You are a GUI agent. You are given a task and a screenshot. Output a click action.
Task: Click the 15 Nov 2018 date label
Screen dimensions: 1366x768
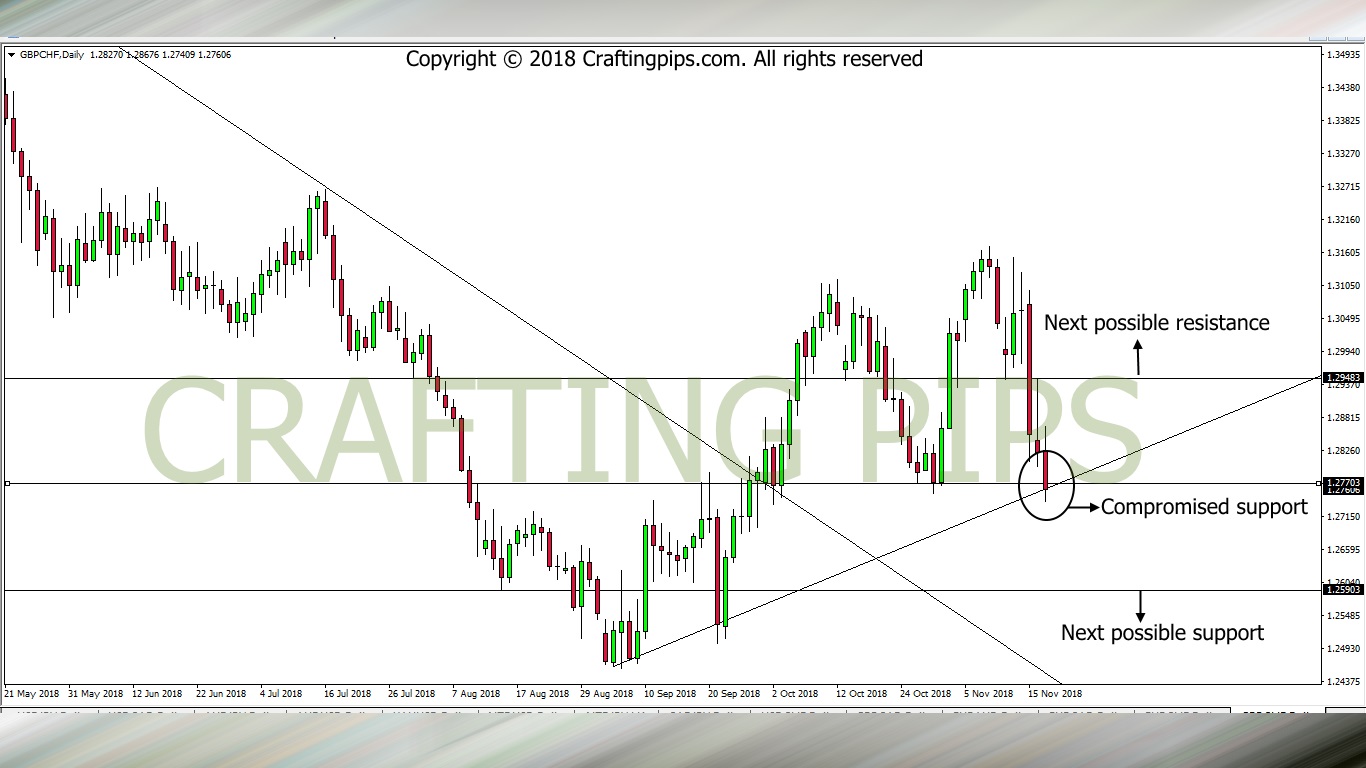(1055, 693)
